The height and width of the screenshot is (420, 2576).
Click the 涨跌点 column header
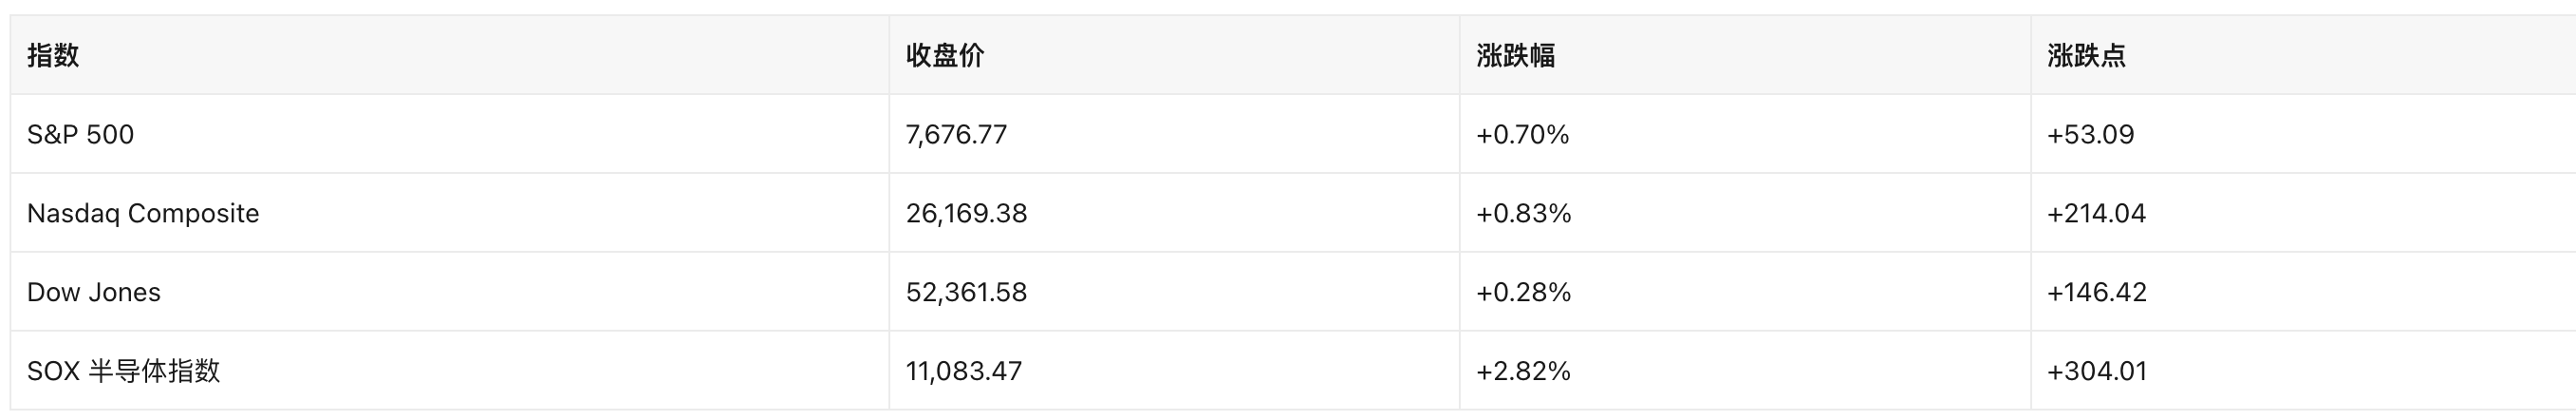[x=2303, y=55]
